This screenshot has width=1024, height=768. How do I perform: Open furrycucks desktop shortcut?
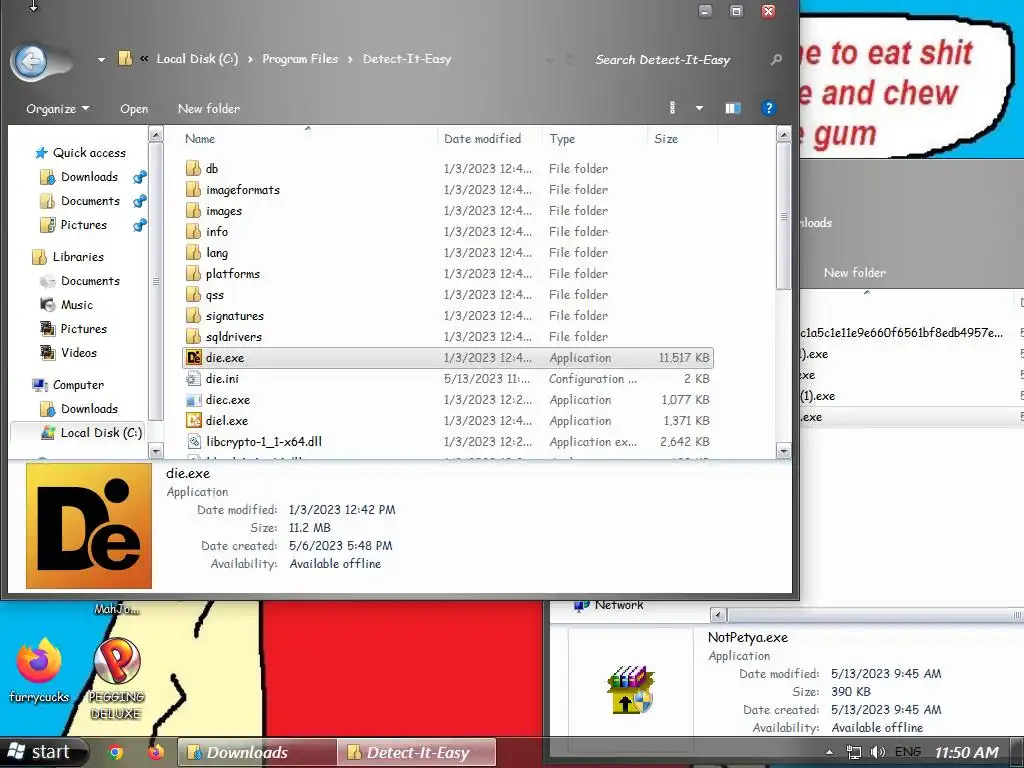point(39,671)
